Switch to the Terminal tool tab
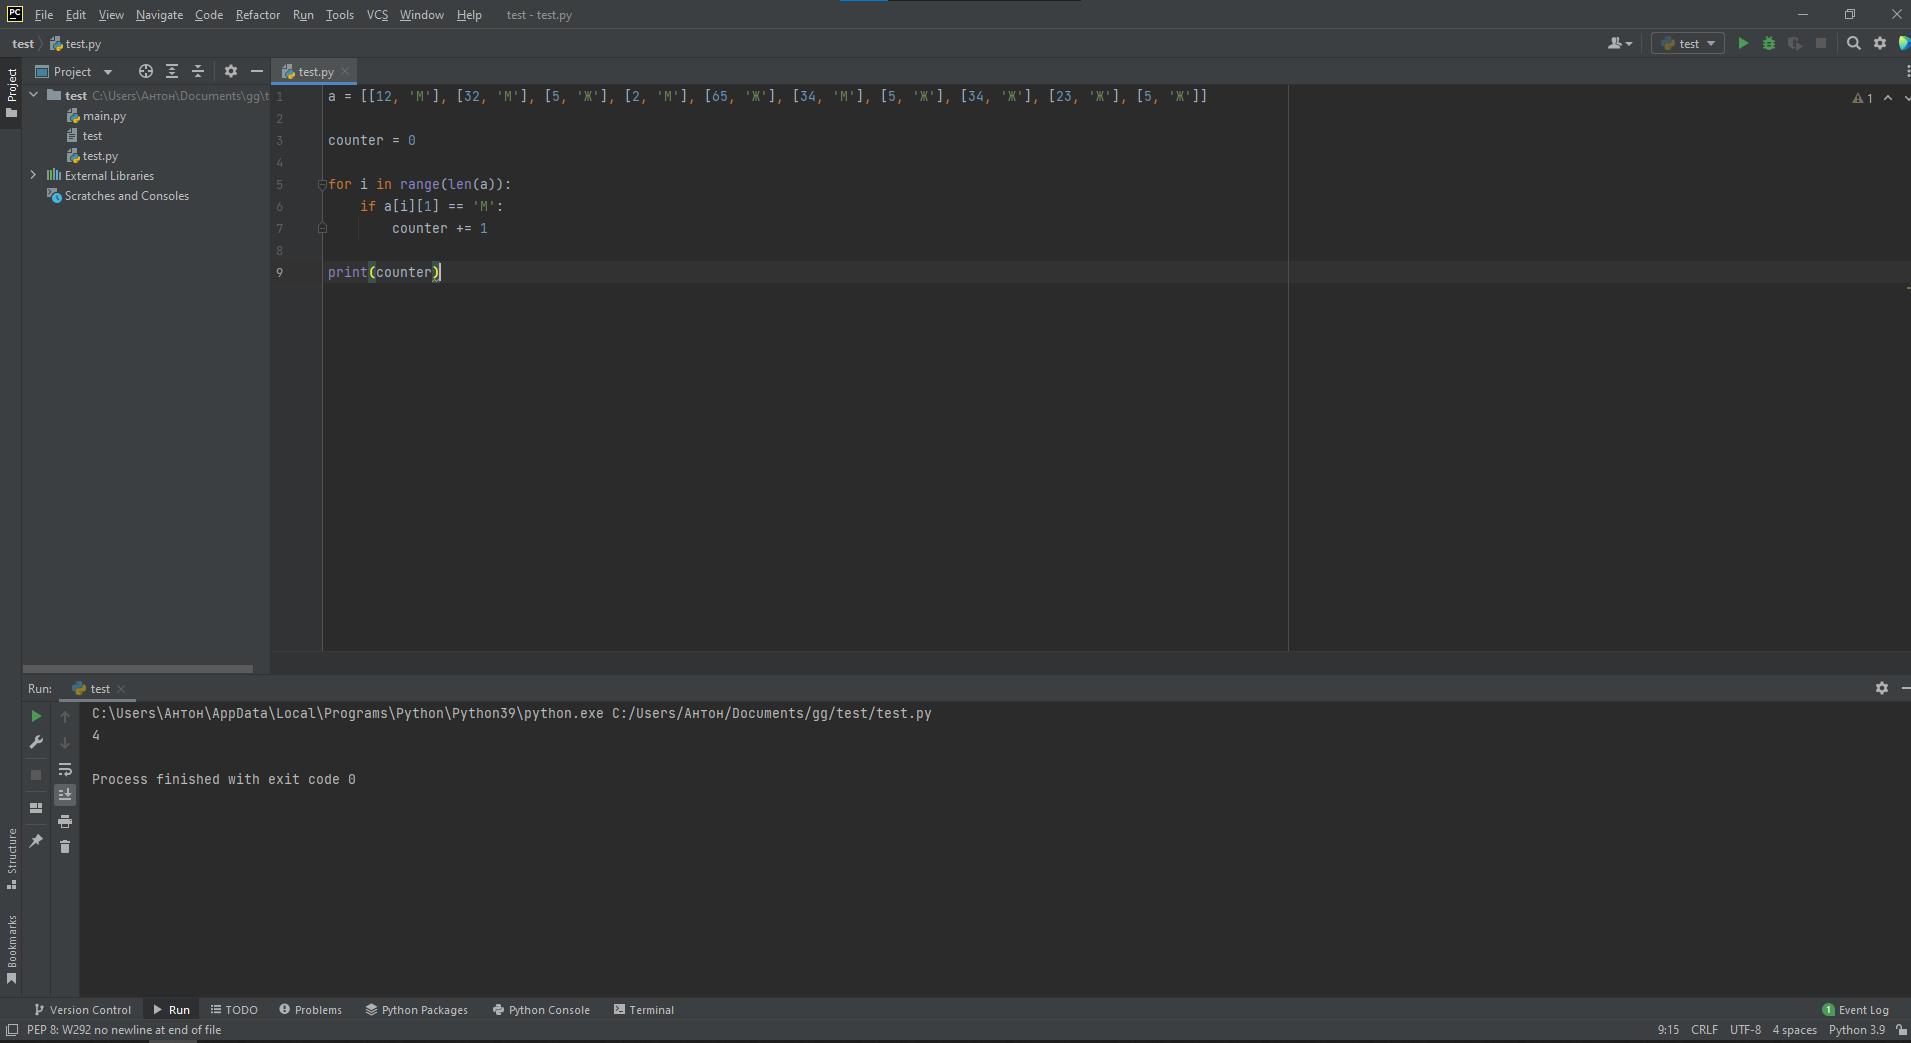 (644, 1010)
